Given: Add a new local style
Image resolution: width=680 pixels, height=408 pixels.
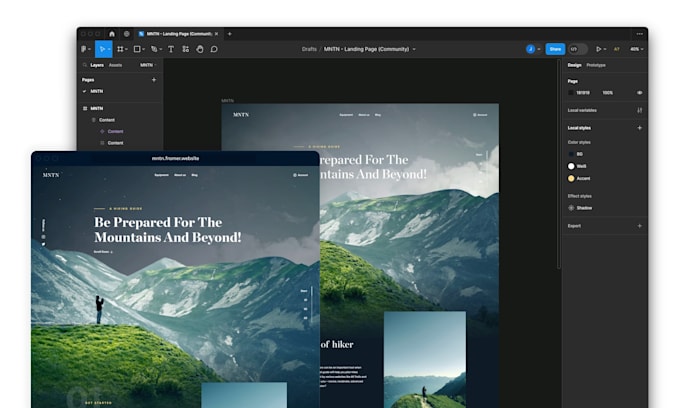Looking at the screenshot, I should [x=640, y=128].
